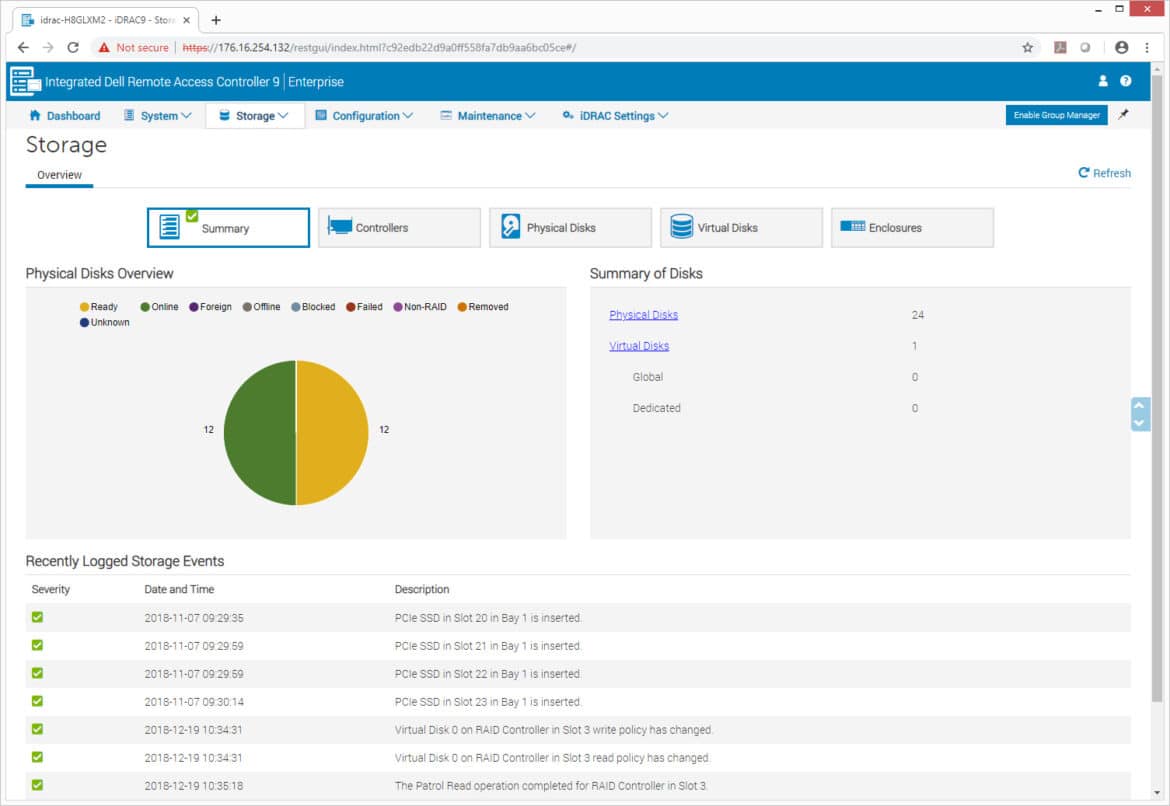
Task: Go forward in browser history
Action: [48, 48]
